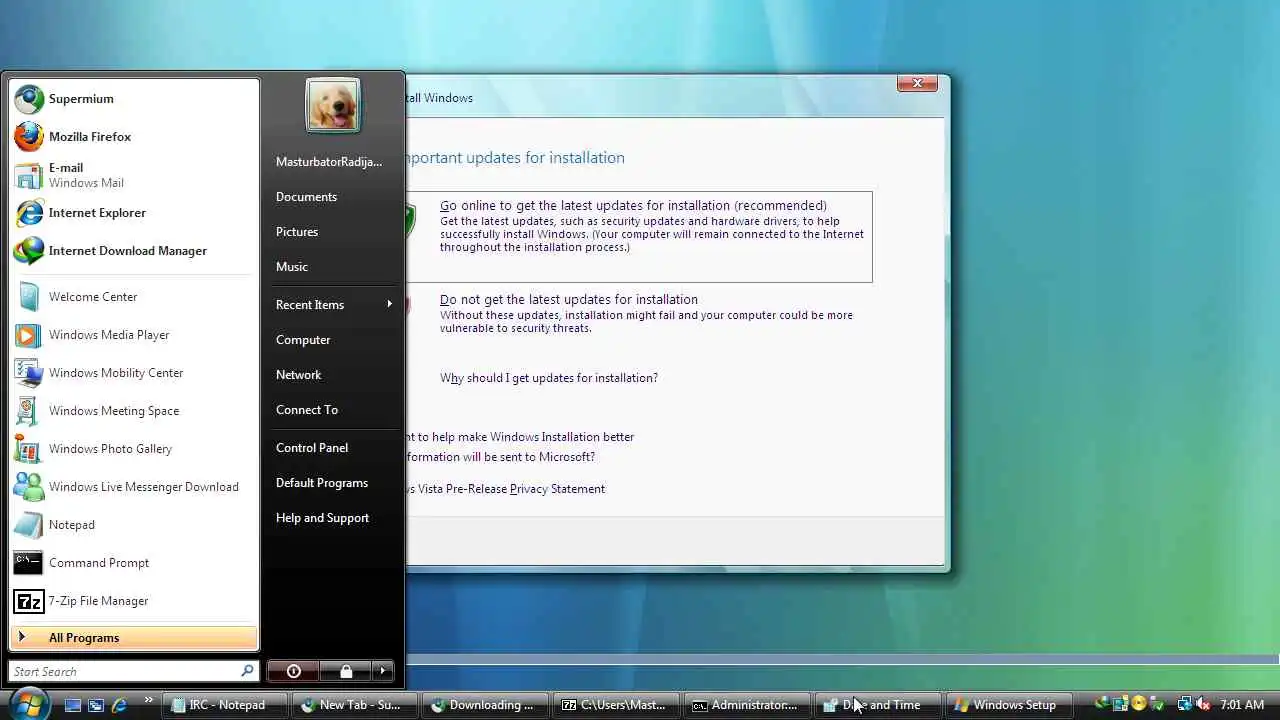
Task: Open Welcome Center
Action: (x=134, y=297)
